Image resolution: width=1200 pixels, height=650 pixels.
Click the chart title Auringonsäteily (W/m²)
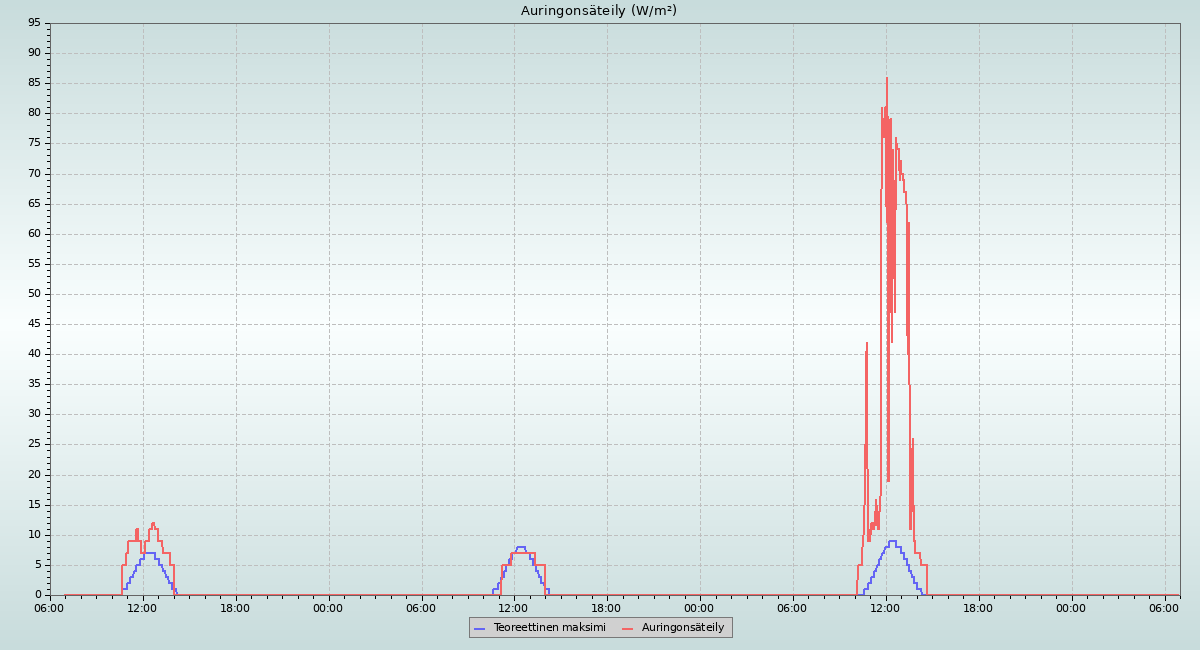coord(598,11)
